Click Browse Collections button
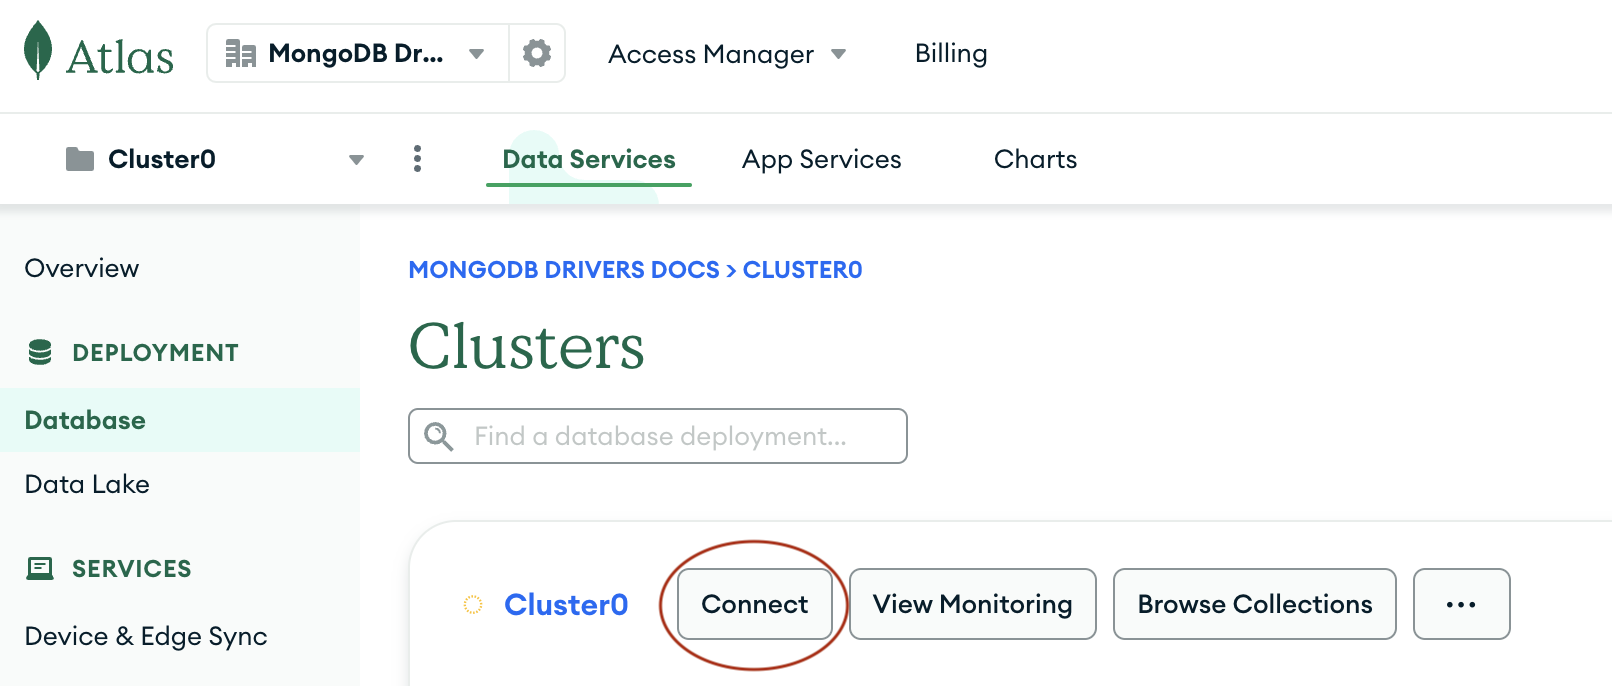1612x686 pixels. click(x=1255, y=604)
